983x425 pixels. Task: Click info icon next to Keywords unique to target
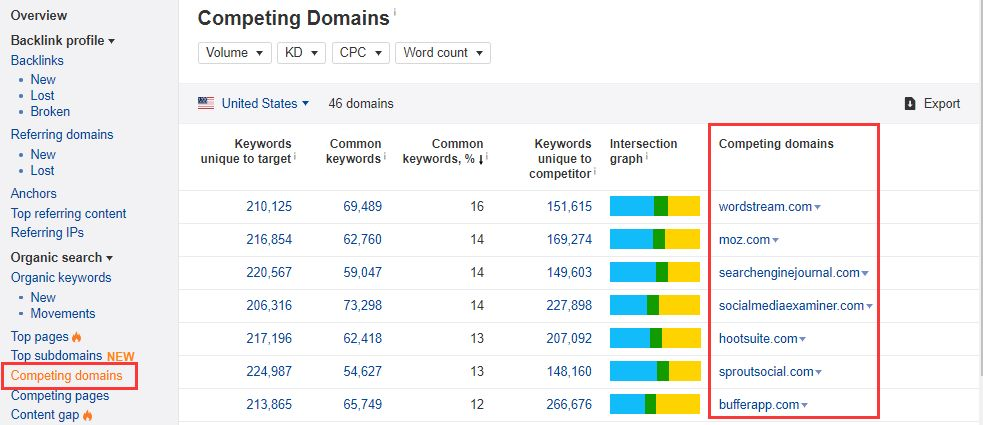[x=295, y=155]
